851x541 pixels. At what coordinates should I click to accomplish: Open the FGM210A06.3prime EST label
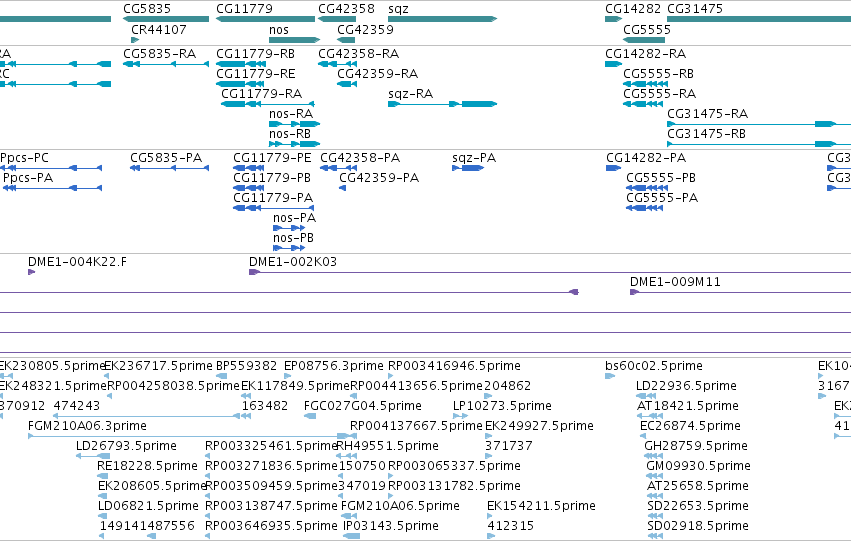coord(87,426)
